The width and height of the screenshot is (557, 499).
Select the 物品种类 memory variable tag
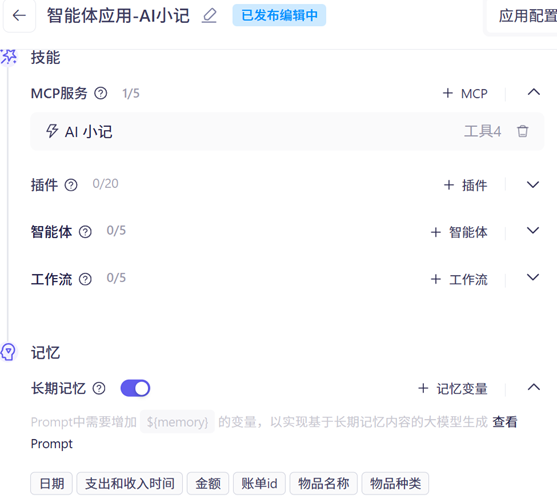click(x=395, y=483)
